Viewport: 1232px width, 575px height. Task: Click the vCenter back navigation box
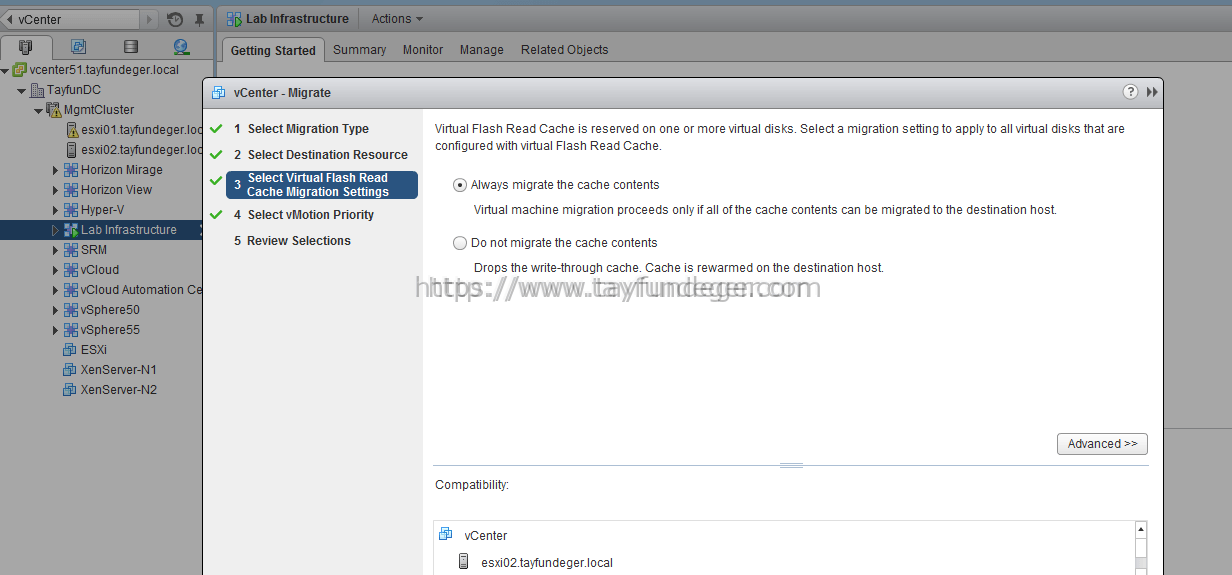[x=72, y=19]
